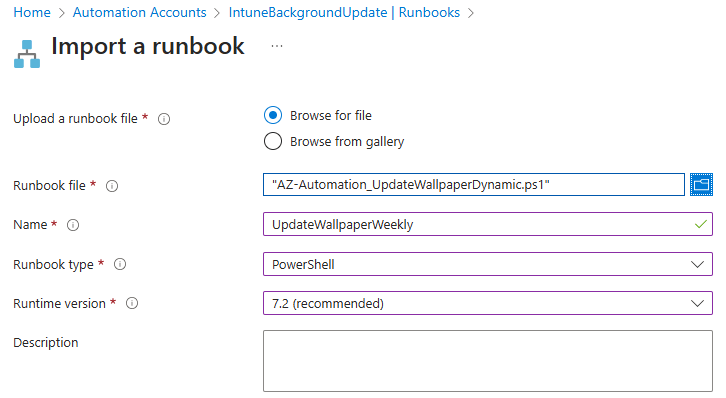
Task: Select the Browse for file radio button
Action: [x=273, y=115]
